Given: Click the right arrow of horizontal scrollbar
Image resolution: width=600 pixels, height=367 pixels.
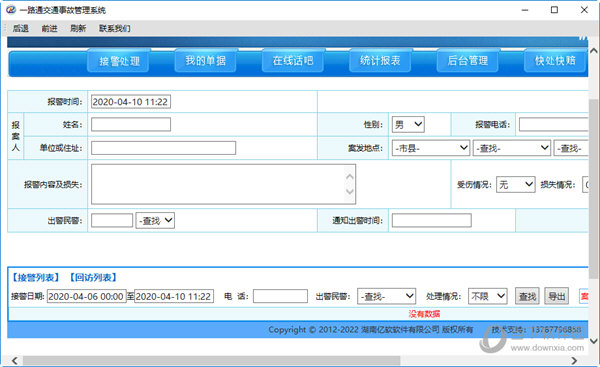Looking at the screenshot, I should tap(574, 360).
